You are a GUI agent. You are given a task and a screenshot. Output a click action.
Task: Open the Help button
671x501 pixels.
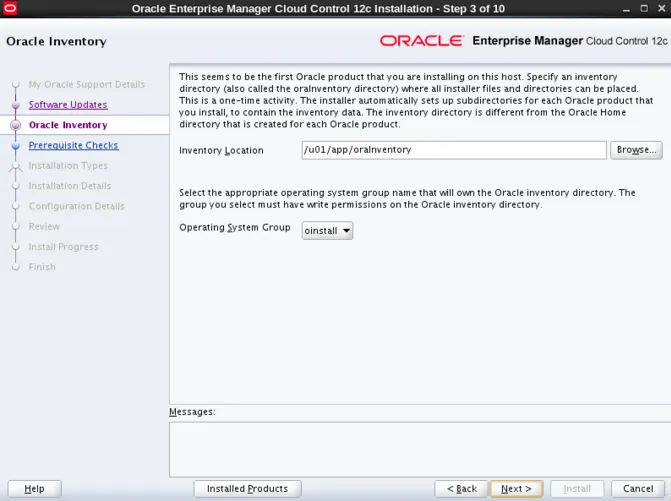35,489
